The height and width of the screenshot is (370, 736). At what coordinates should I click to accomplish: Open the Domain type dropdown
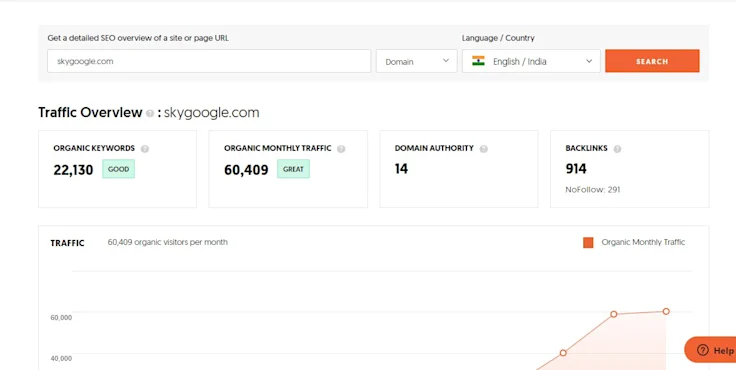pos(416,61)
